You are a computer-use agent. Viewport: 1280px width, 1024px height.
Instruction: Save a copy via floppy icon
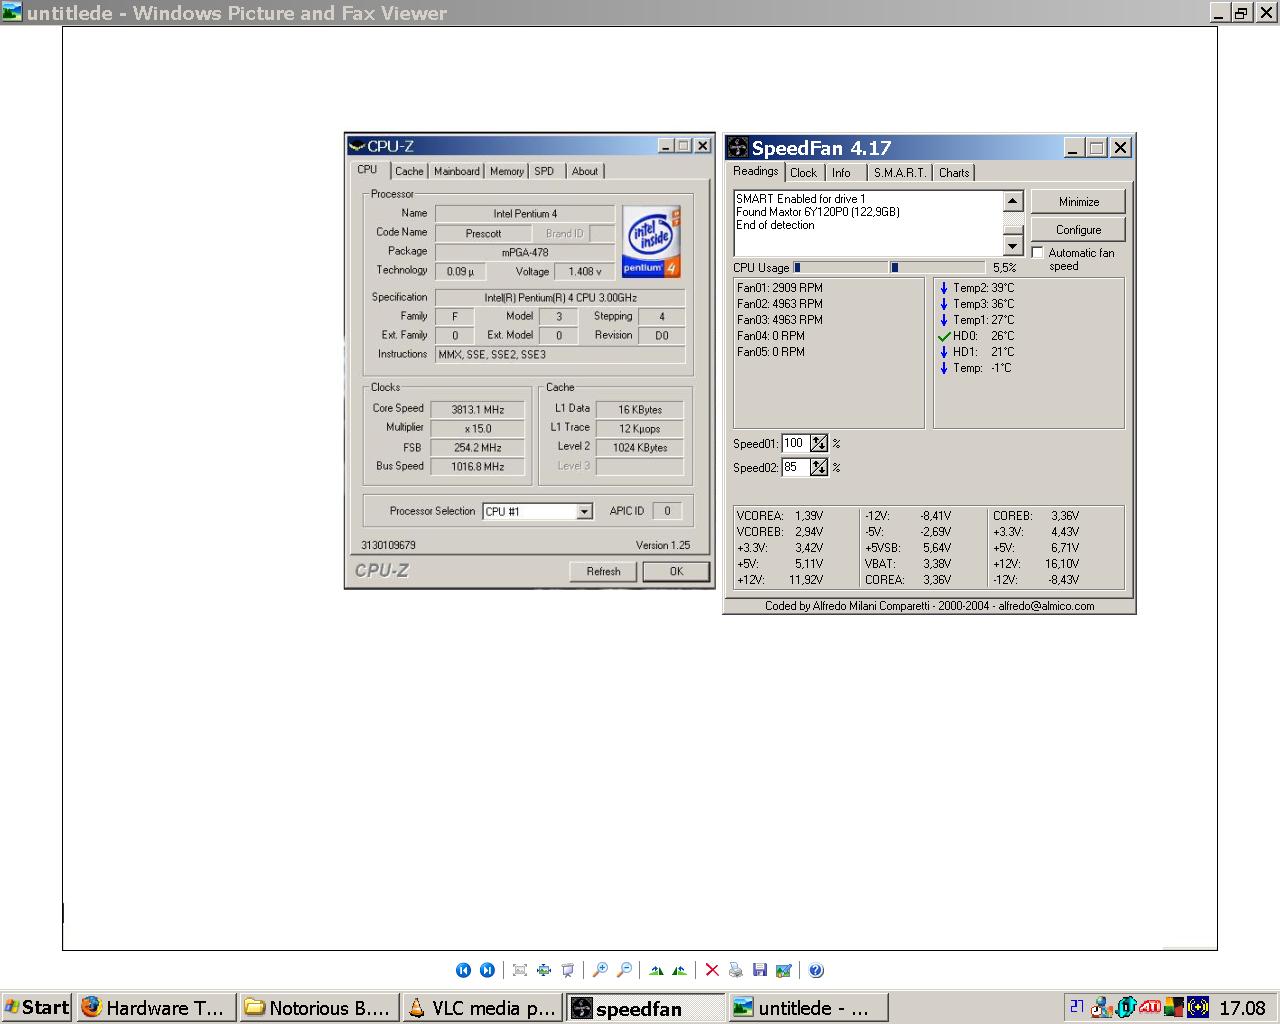point(760,970)
